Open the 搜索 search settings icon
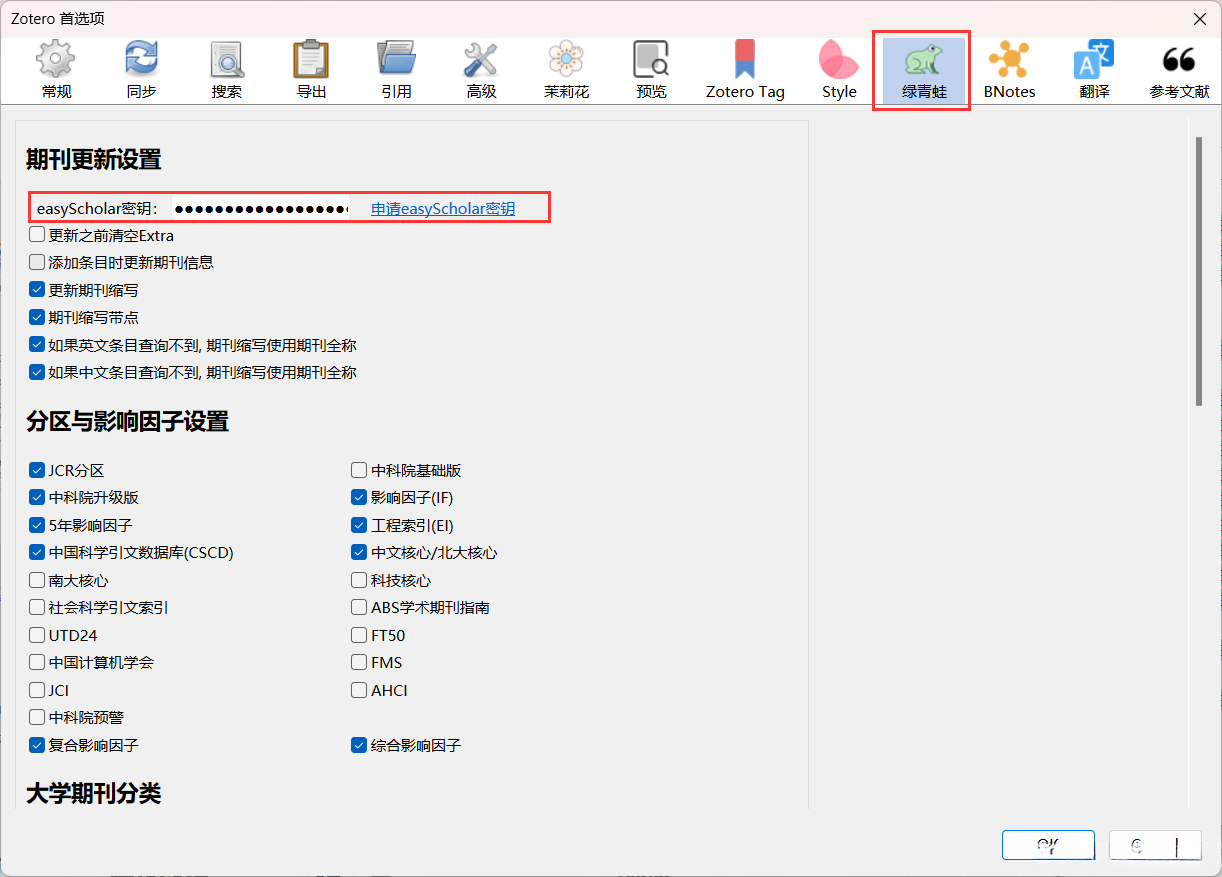The width and height of the screenshot is (1222, 877). point(226,68)
